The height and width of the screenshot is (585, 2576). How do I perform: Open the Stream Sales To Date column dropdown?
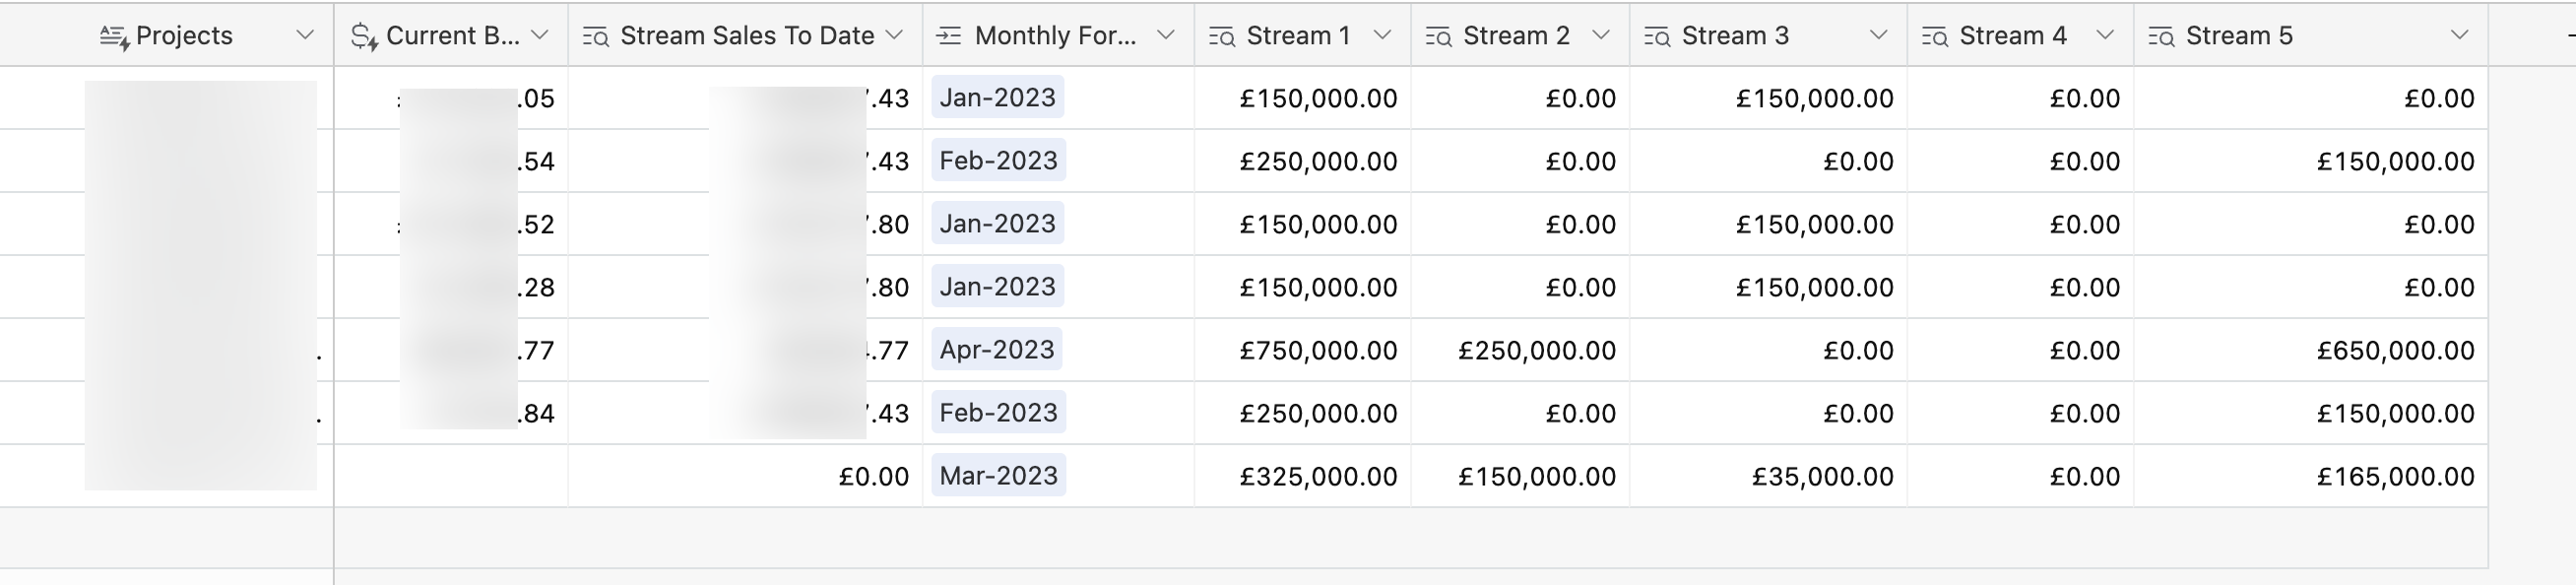click(895, 35)
